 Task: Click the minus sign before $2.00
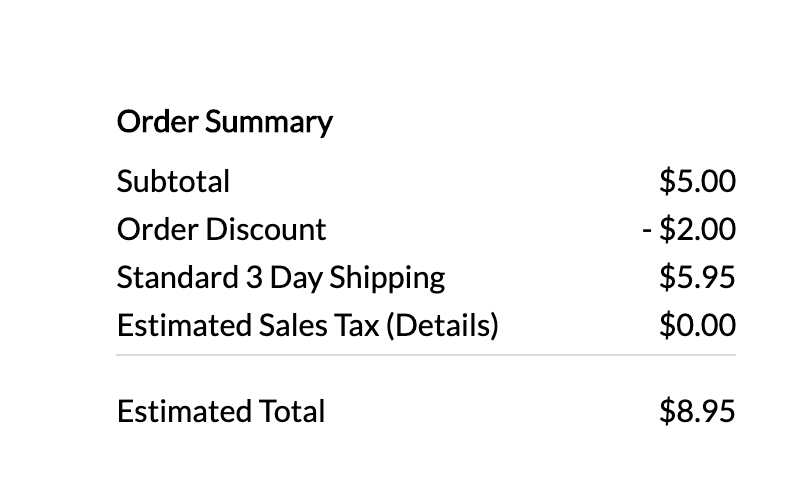647,229
